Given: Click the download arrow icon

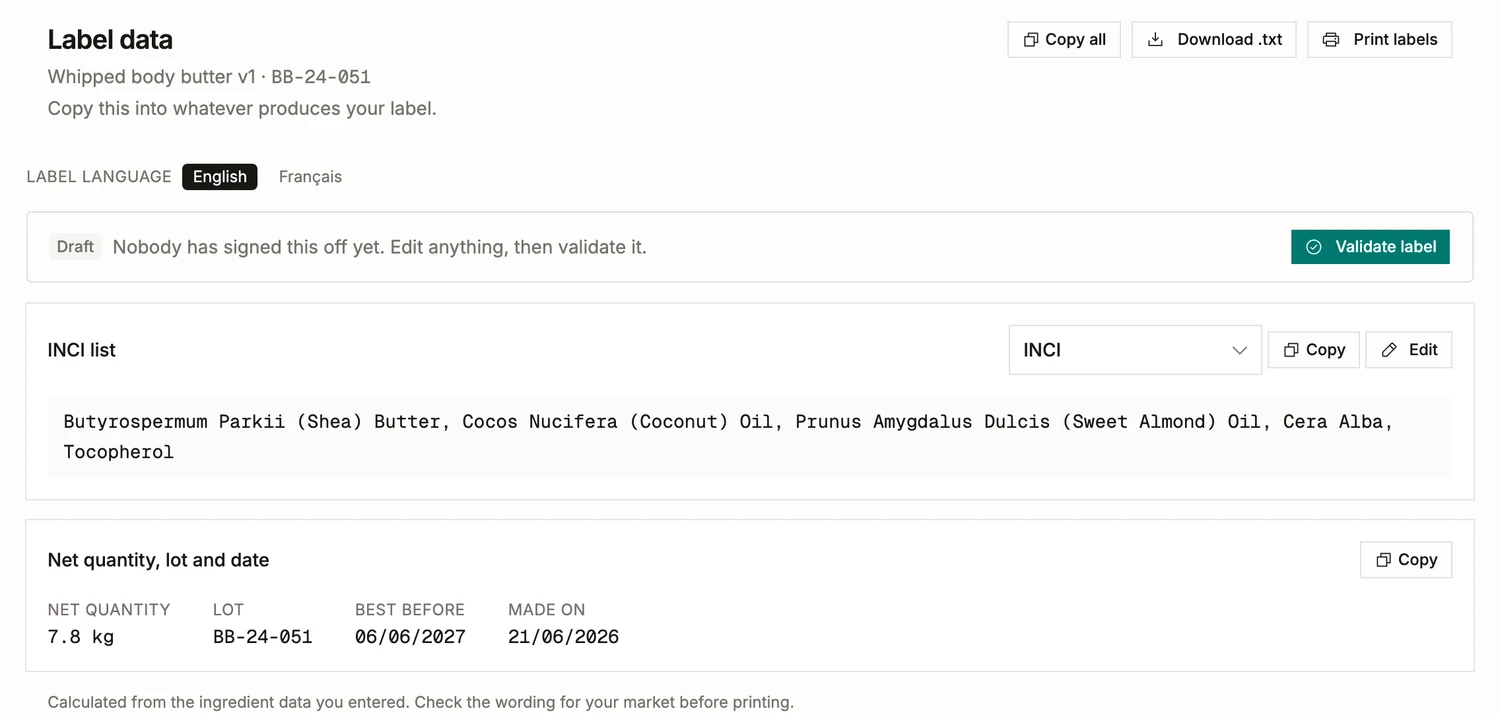Looking at the screenshot, I should (x=1155, y=40).
